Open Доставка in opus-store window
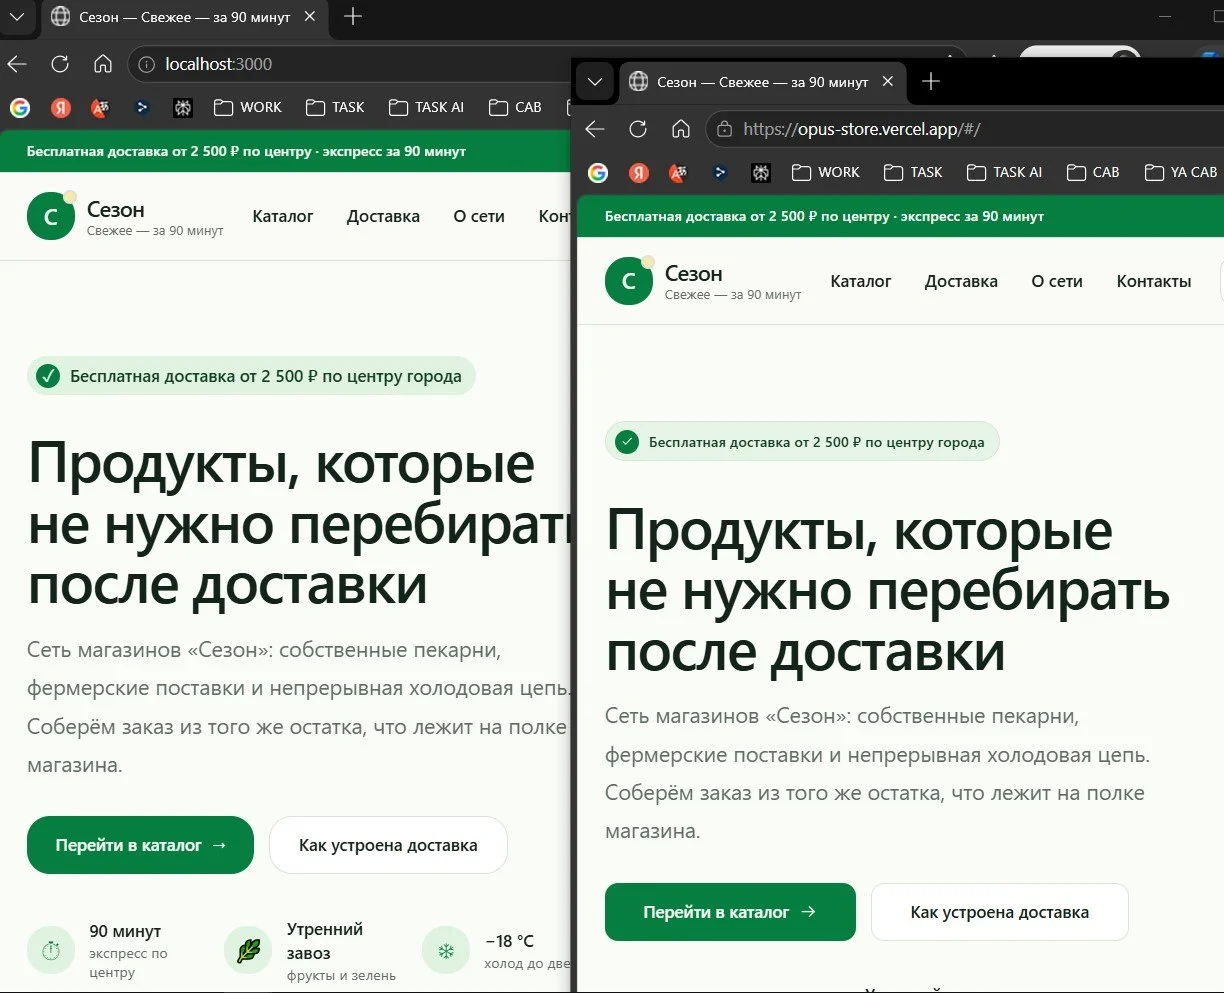Screen dimensions: 1224x993 tap(961, 281)
